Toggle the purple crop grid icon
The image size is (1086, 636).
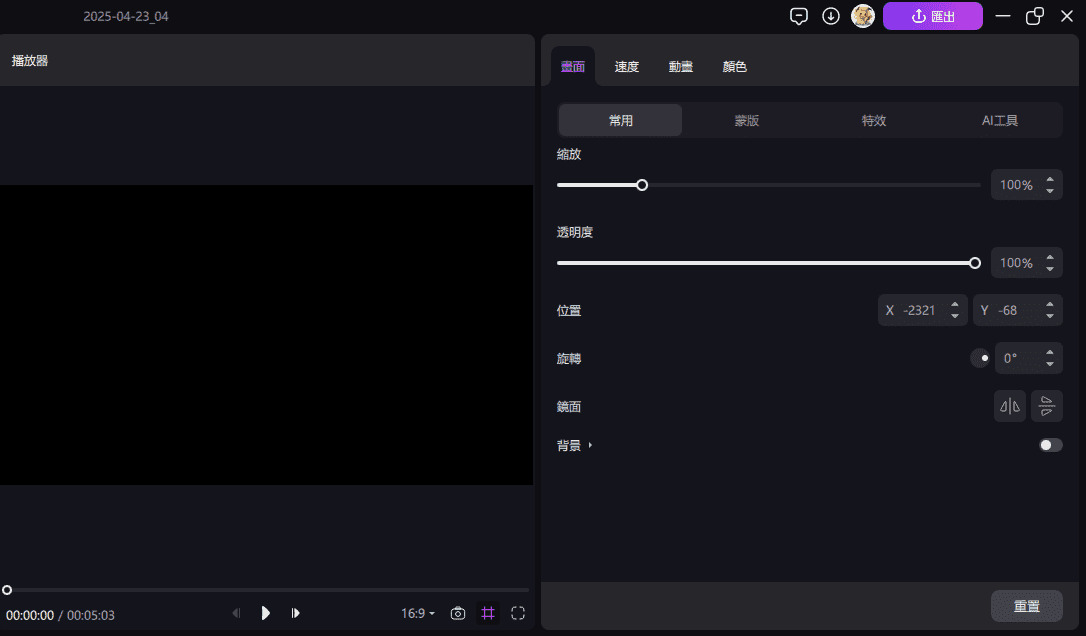pos(488,613)
